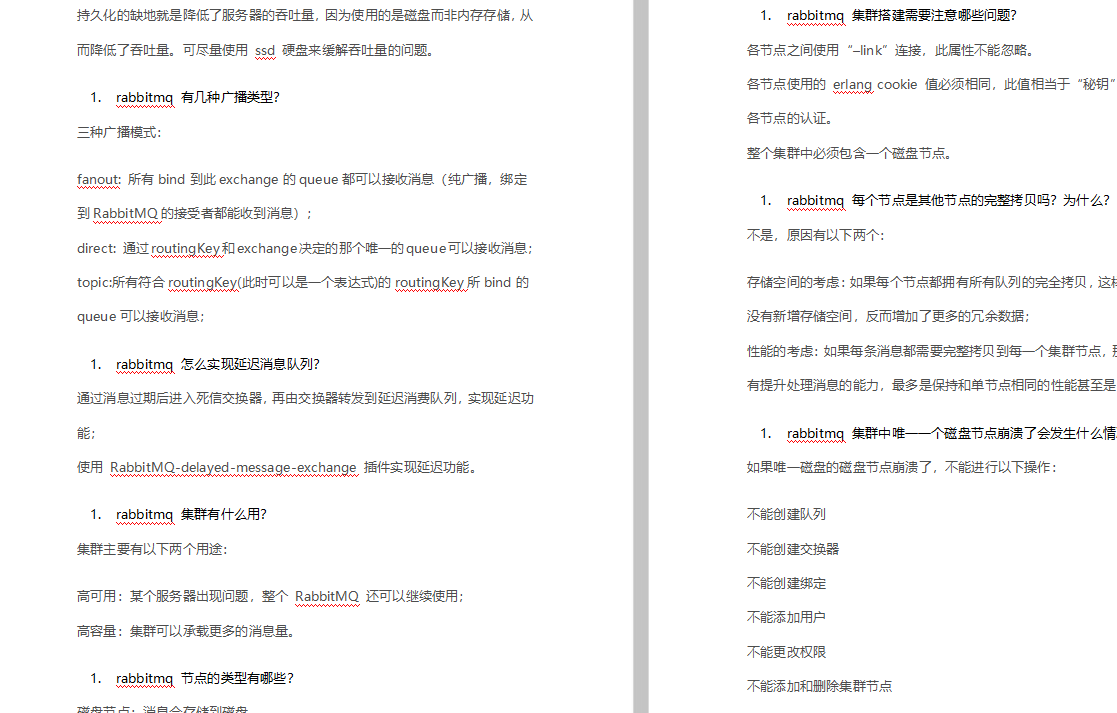Screen dimensions: 1117x713
Task: Click heading 'rabbitmq 节点的类型有哪些?'
Action: 204,678
